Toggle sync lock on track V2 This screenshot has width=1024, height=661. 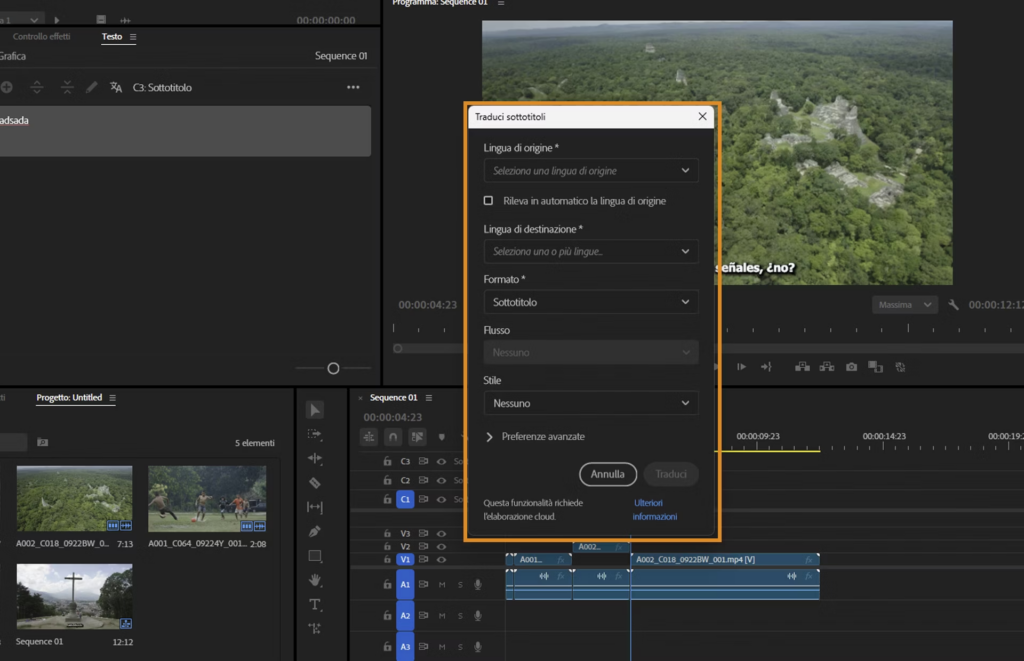click(423, 546)
